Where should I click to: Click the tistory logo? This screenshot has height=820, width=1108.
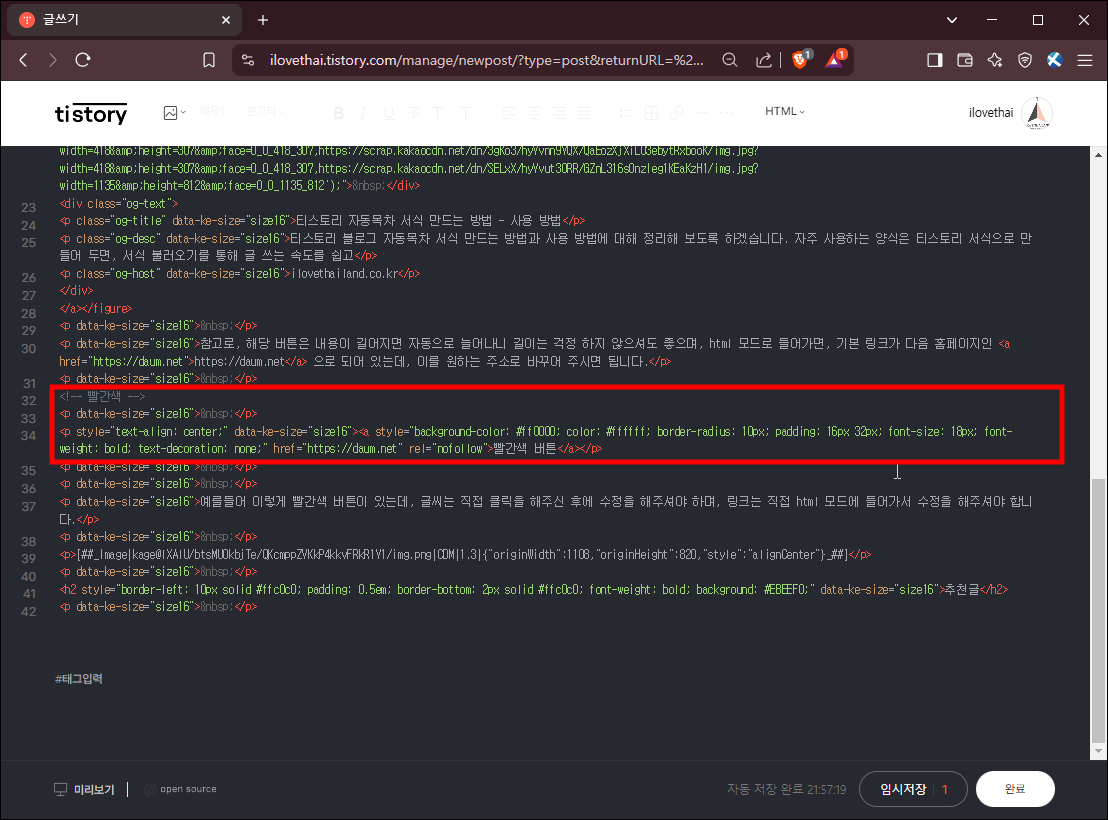tap(91, 113)
